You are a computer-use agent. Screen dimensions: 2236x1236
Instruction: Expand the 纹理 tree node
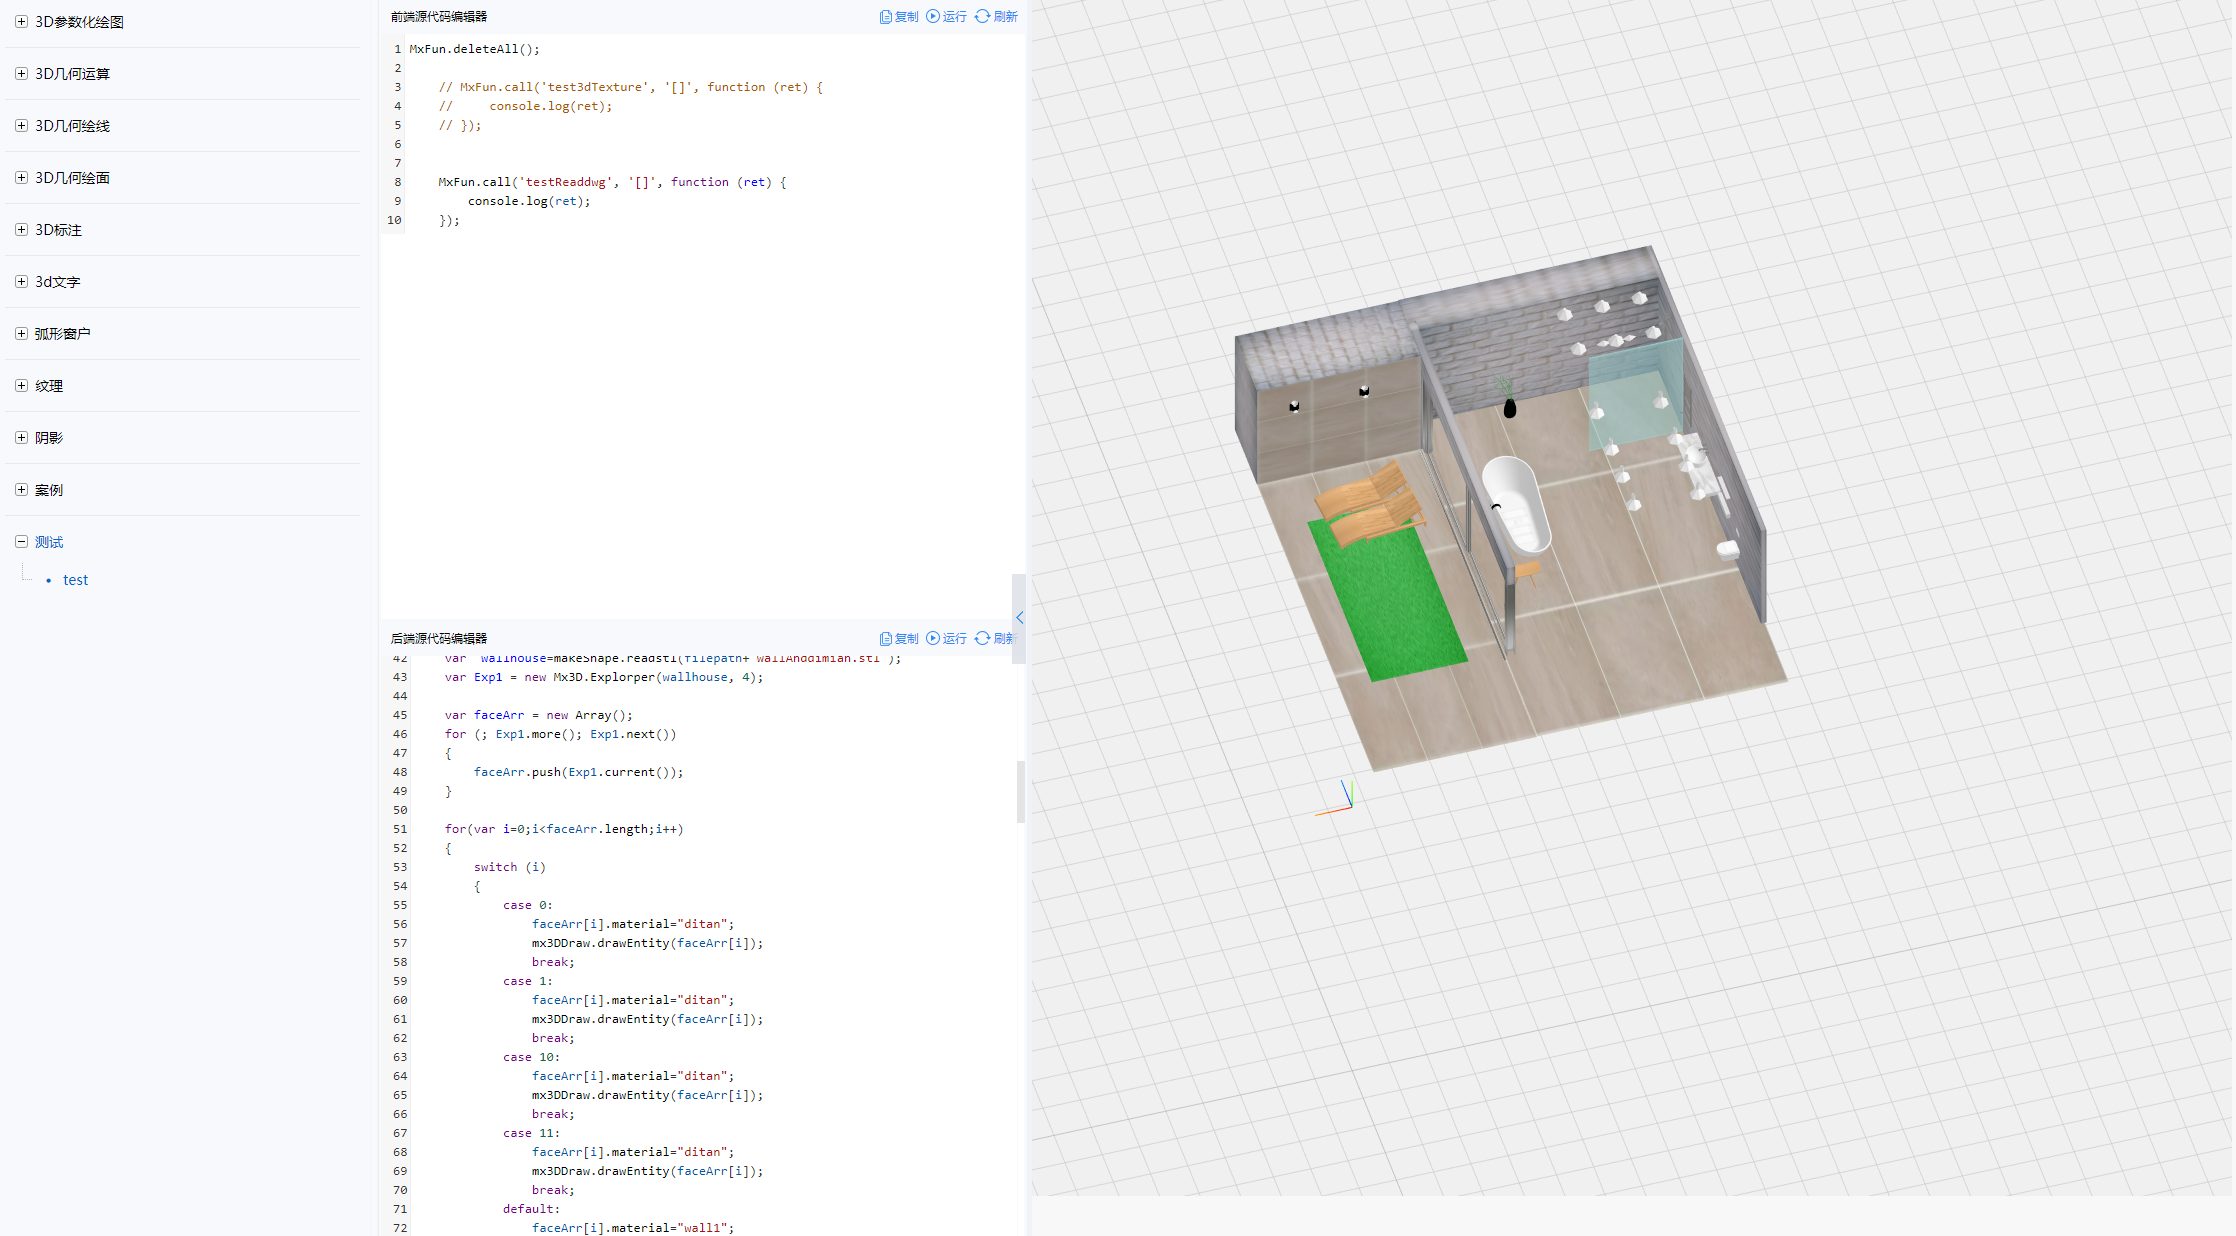pos(21,386)
